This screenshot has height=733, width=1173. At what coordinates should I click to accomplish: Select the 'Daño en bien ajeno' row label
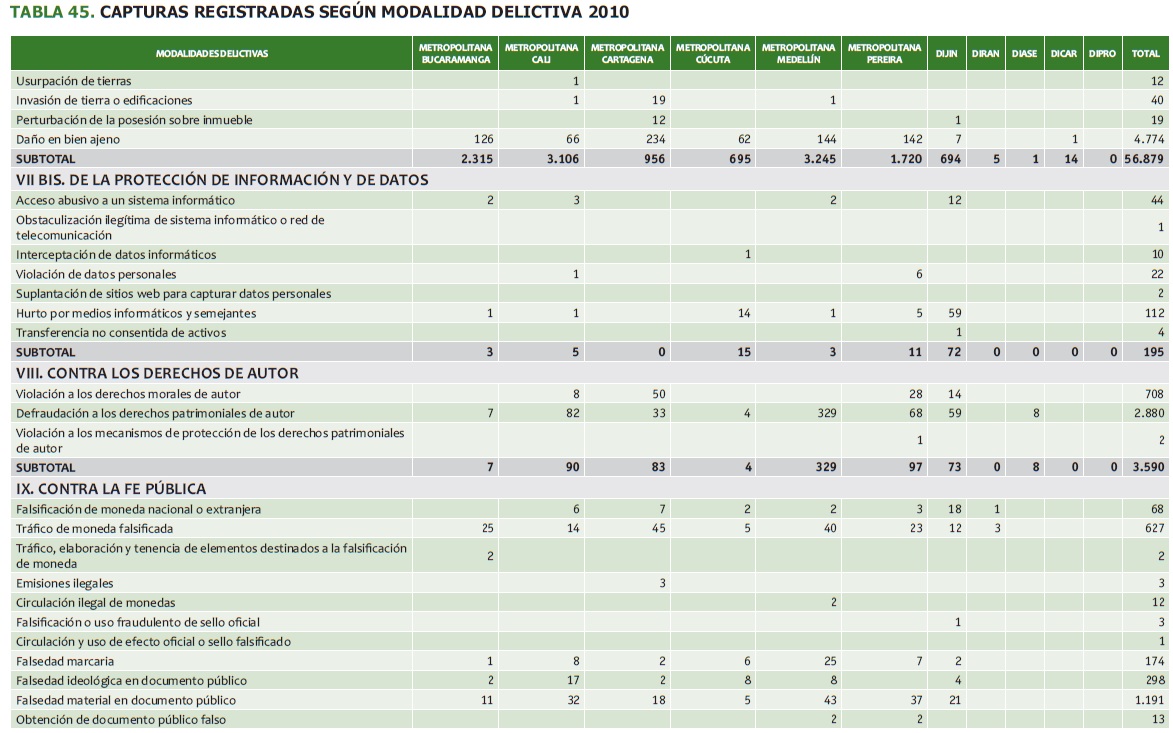click(x=68, y=139)
